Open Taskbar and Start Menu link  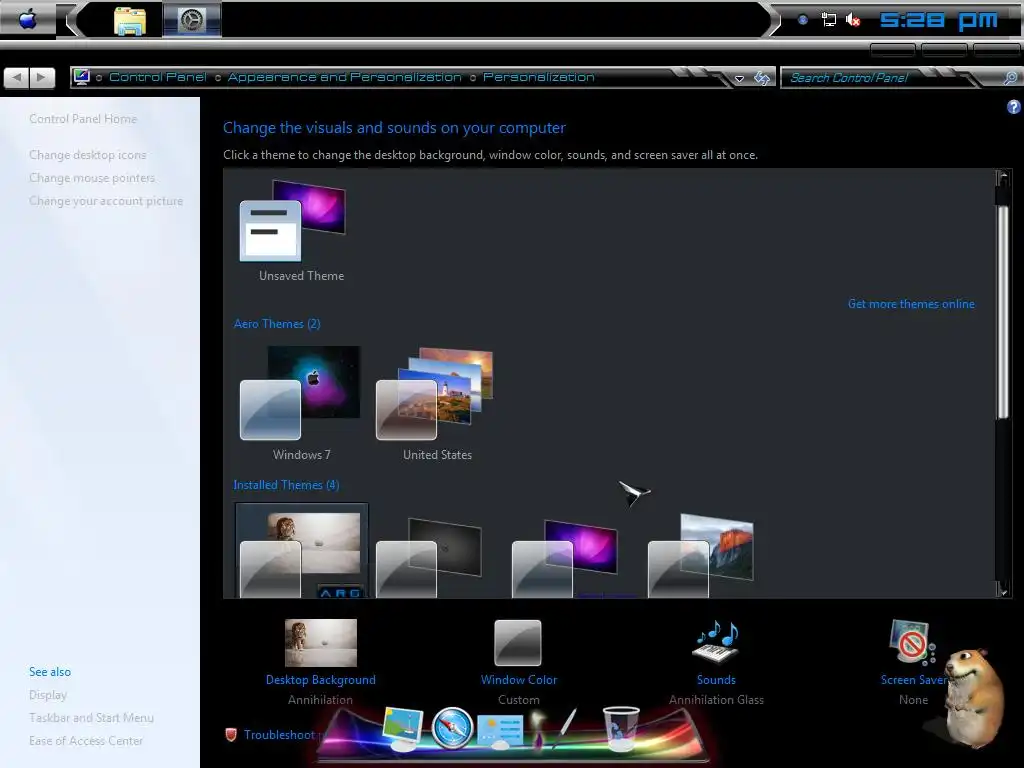coord(91,718)
